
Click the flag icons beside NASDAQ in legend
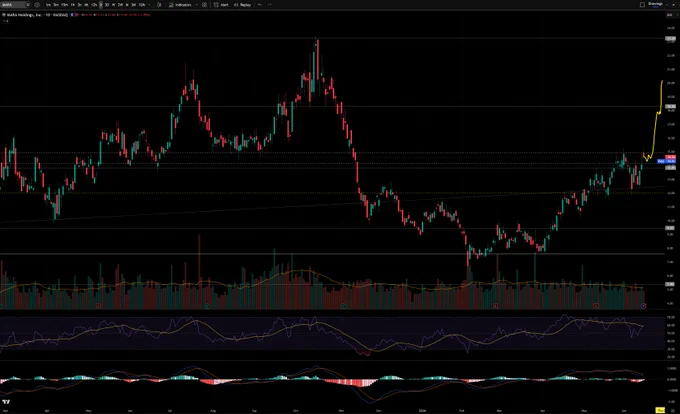tap(75, 15)
